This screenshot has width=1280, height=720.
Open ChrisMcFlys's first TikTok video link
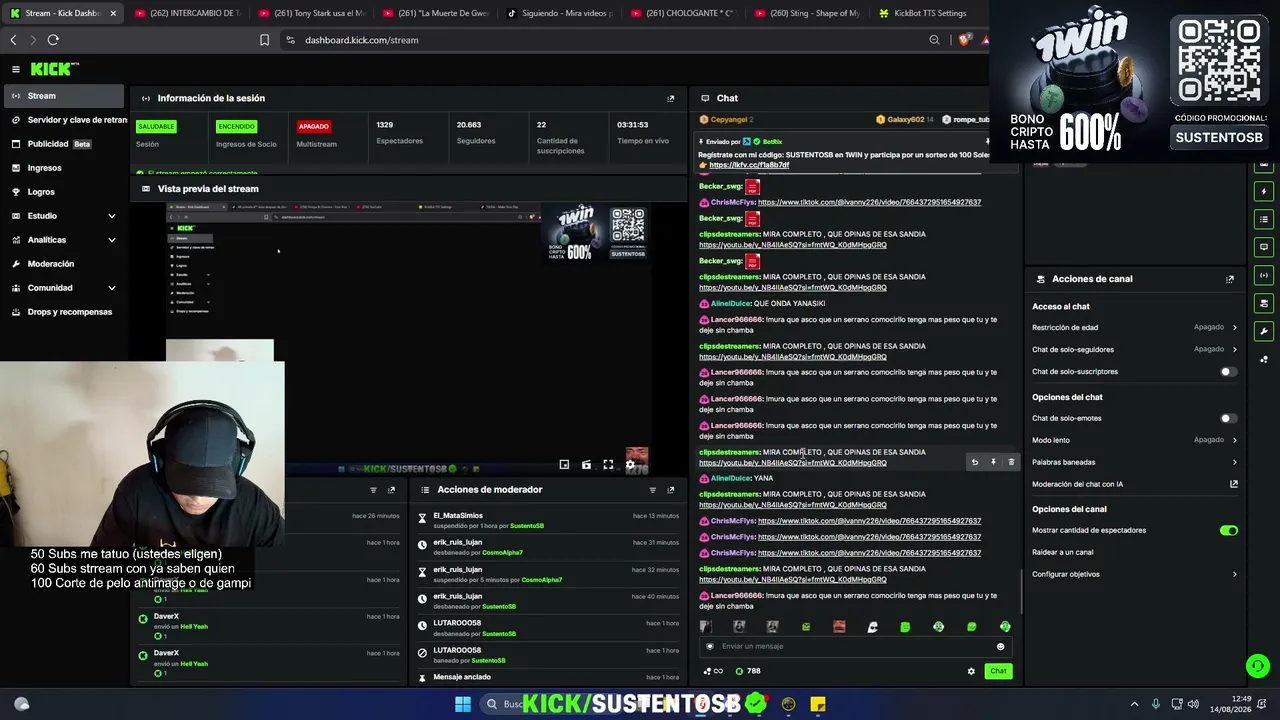coord(869,202)
